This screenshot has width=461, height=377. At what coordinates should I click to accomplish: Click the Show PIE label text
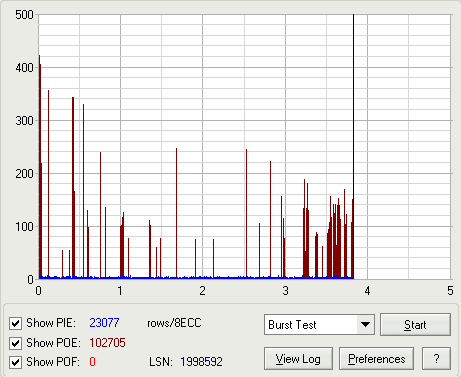coord(51,323)
